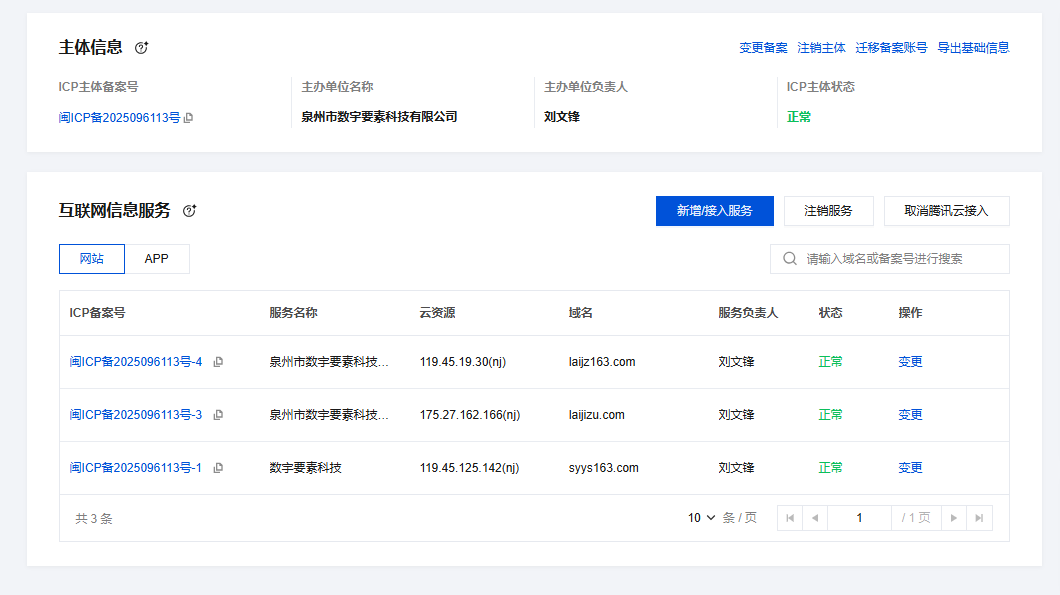Go to next page of results

pyautogui.click(x=954, y=518)
